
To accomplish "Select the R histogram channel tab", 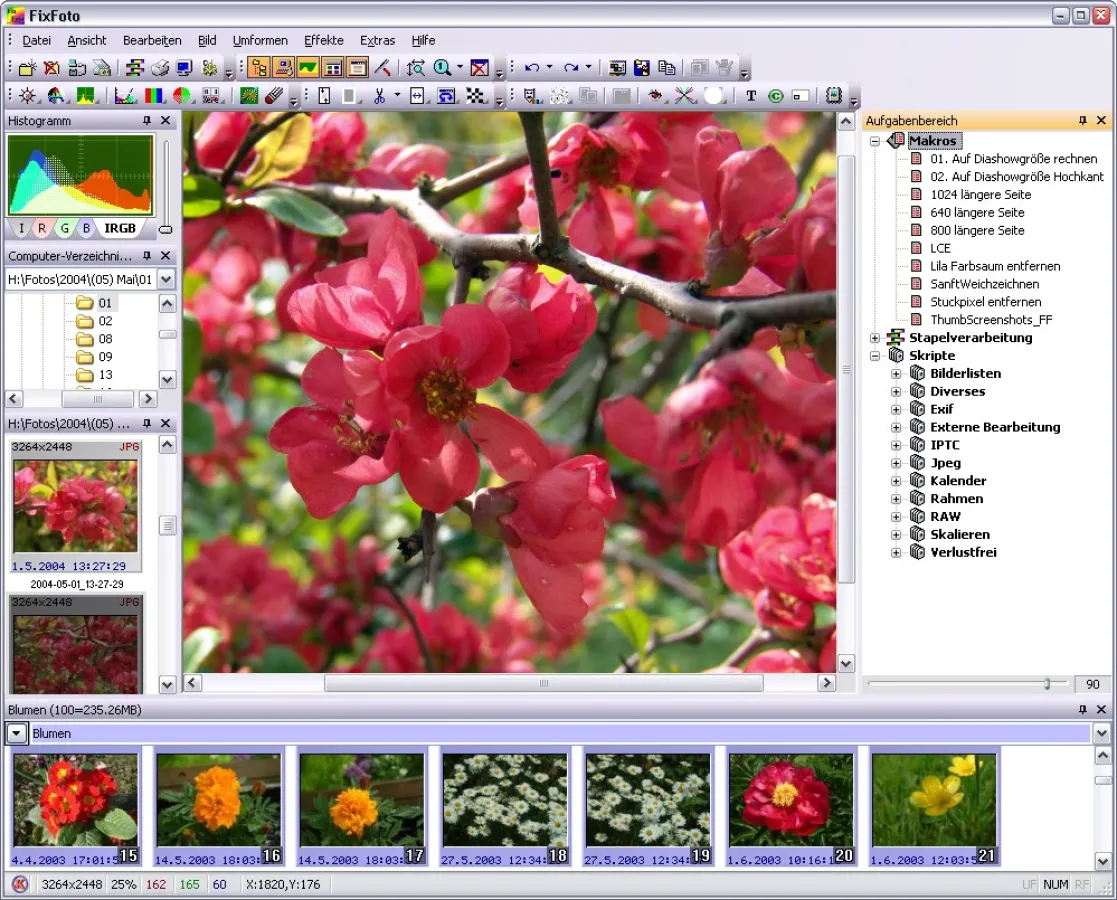I will point(42,228).
